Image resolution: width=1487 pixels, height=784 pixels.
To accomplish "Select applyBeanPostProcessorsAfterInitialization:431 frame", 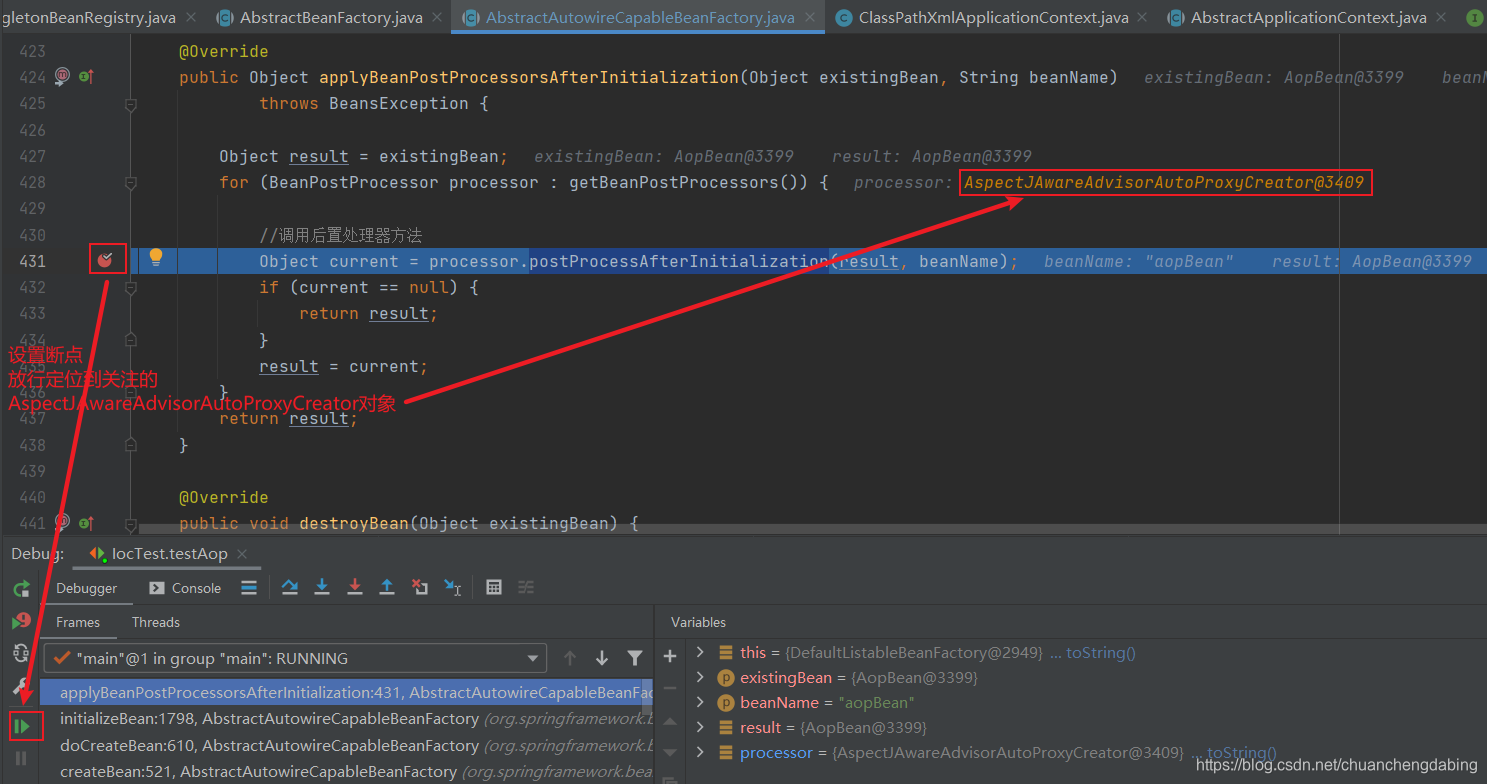I will tap(346, 692).
